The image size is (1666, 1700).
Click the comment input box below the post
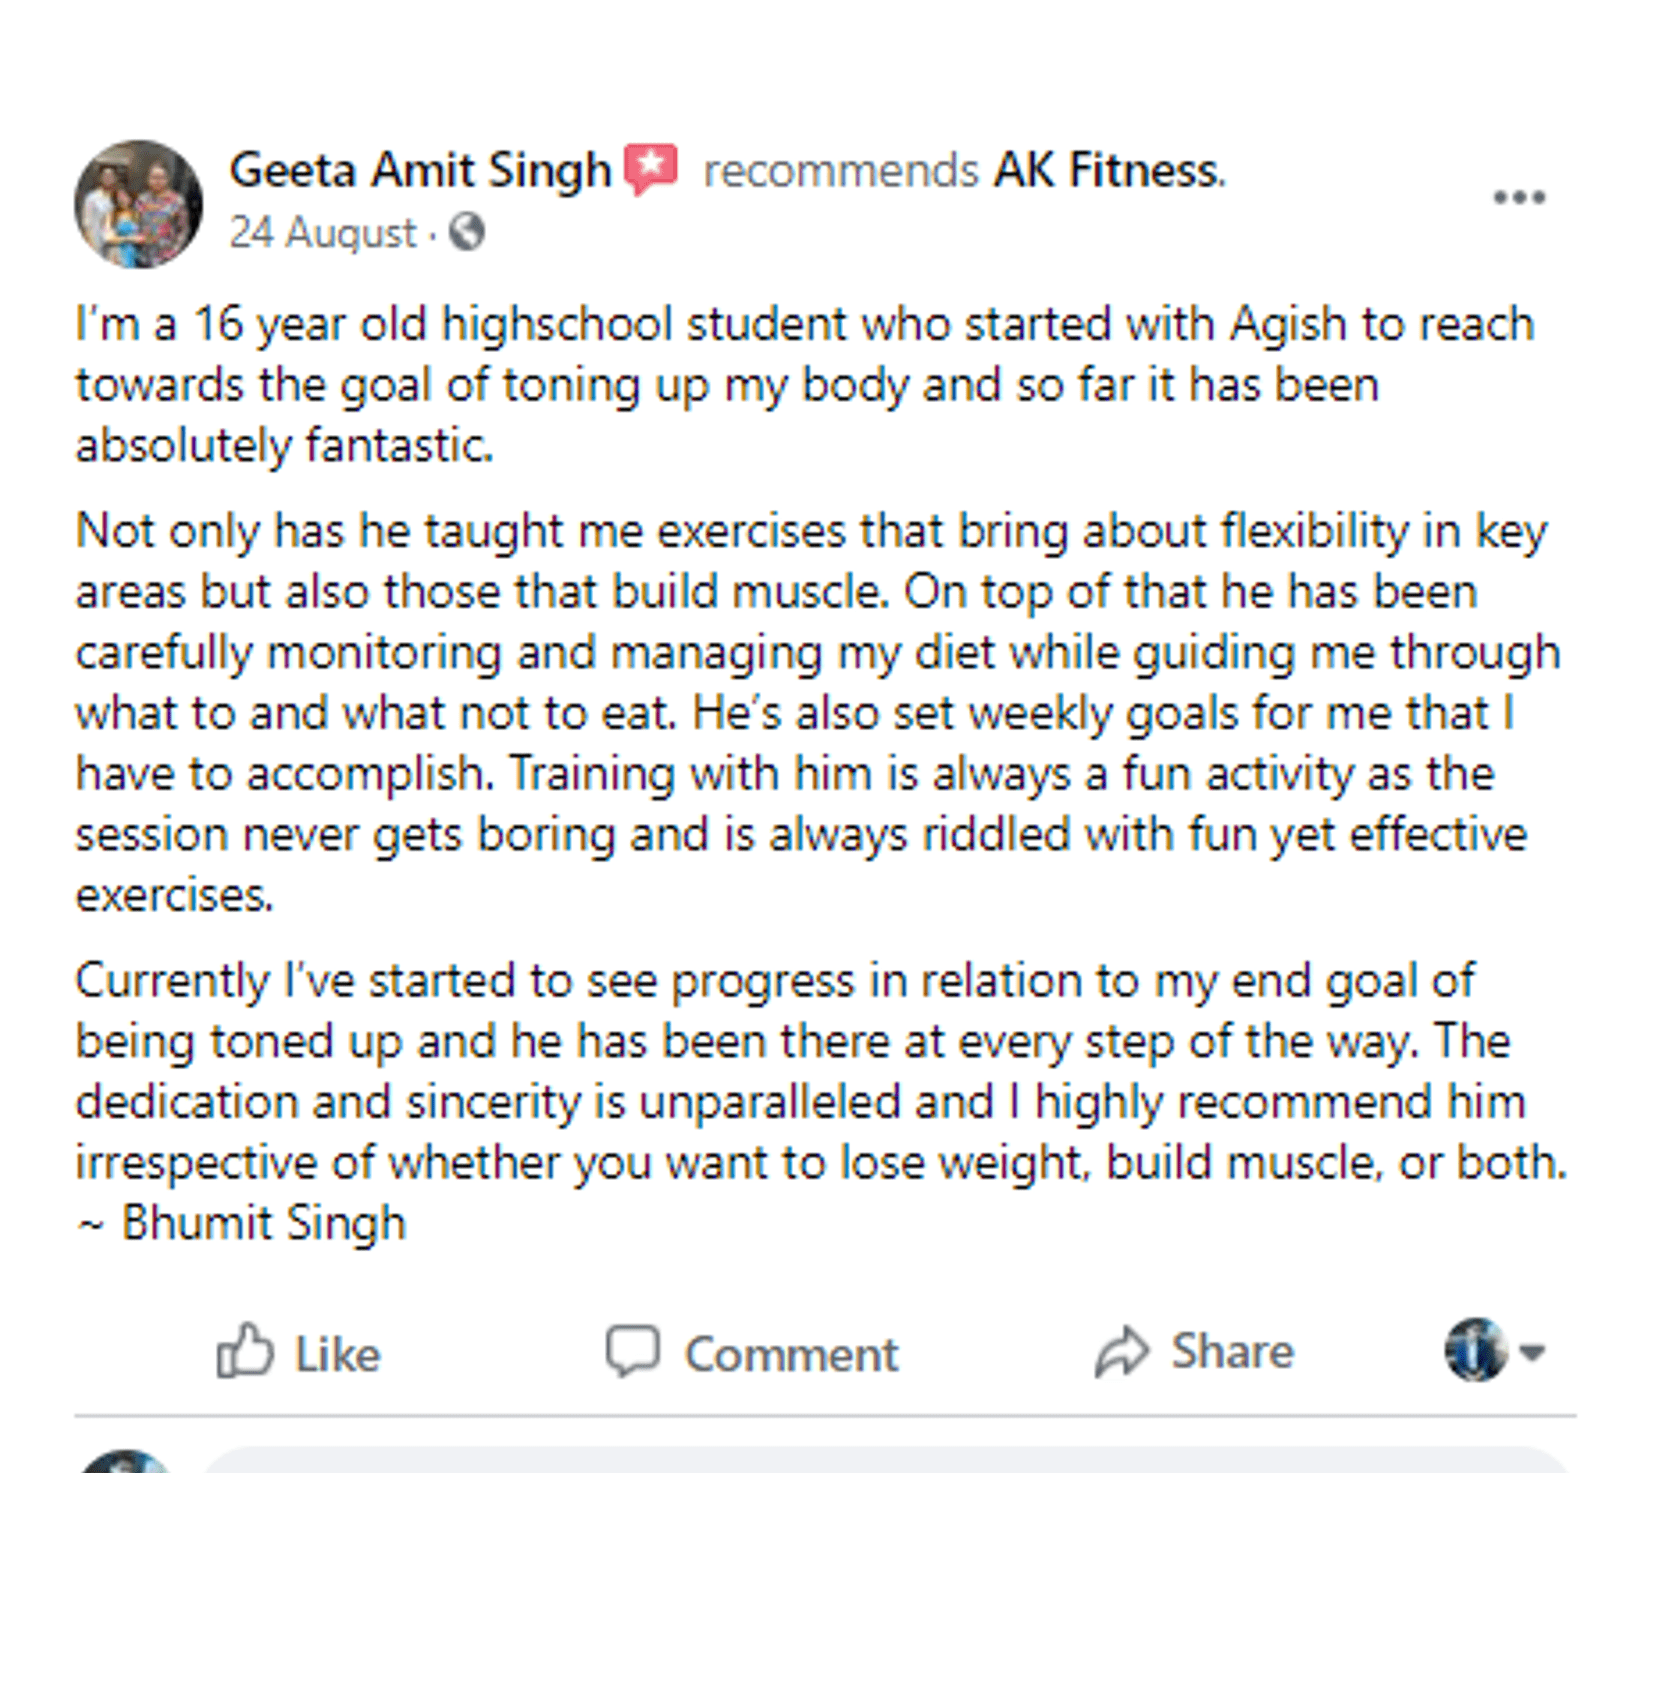pos(884,1461)
